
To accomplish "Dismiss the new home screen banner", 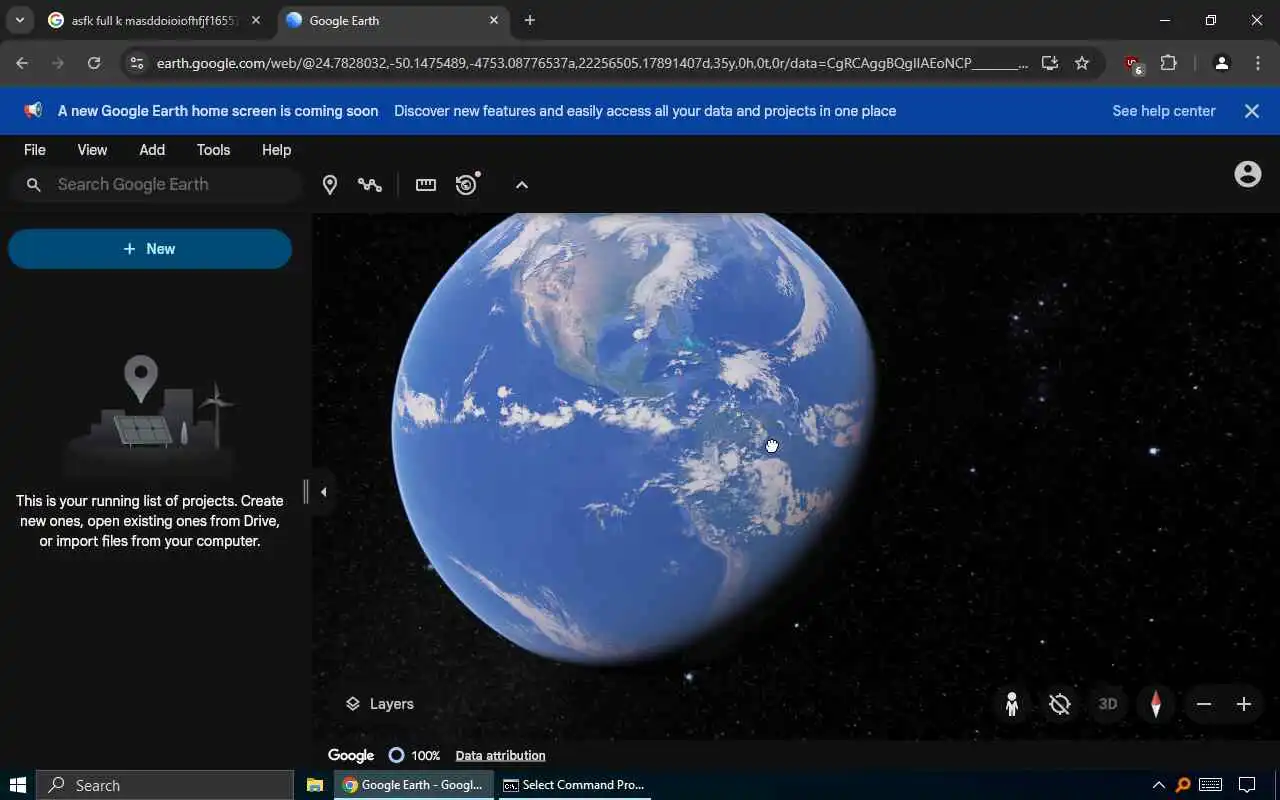I will coord(1252,111).
